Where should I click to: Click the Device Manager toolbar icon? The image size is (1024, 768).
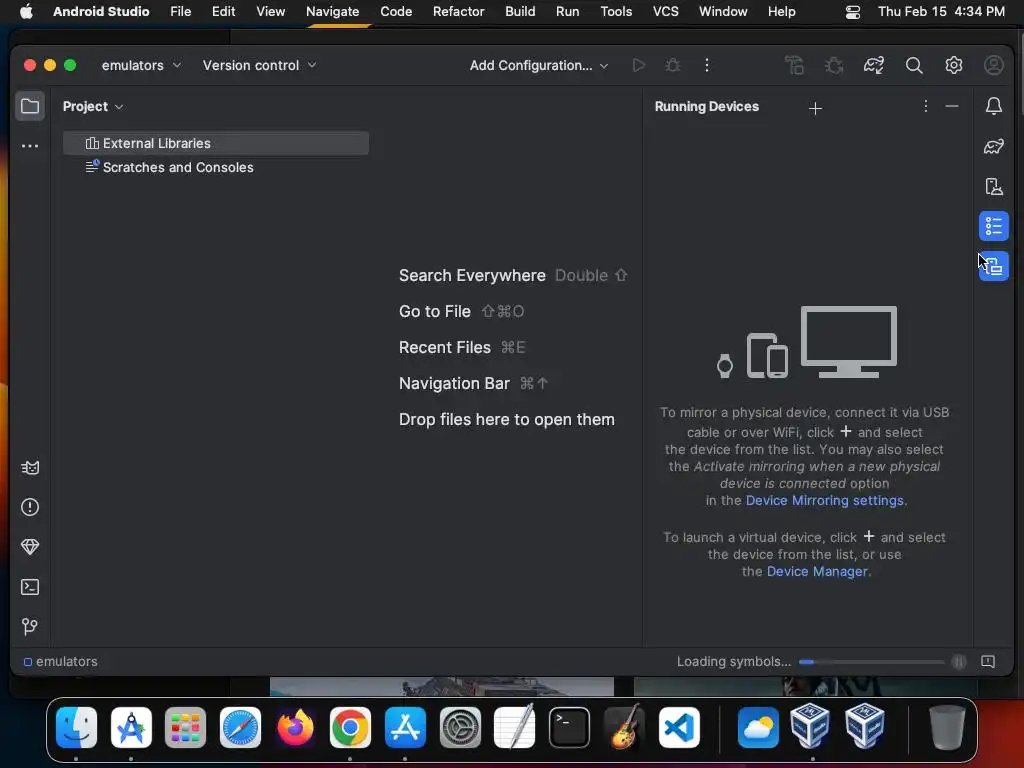(794, 65)
